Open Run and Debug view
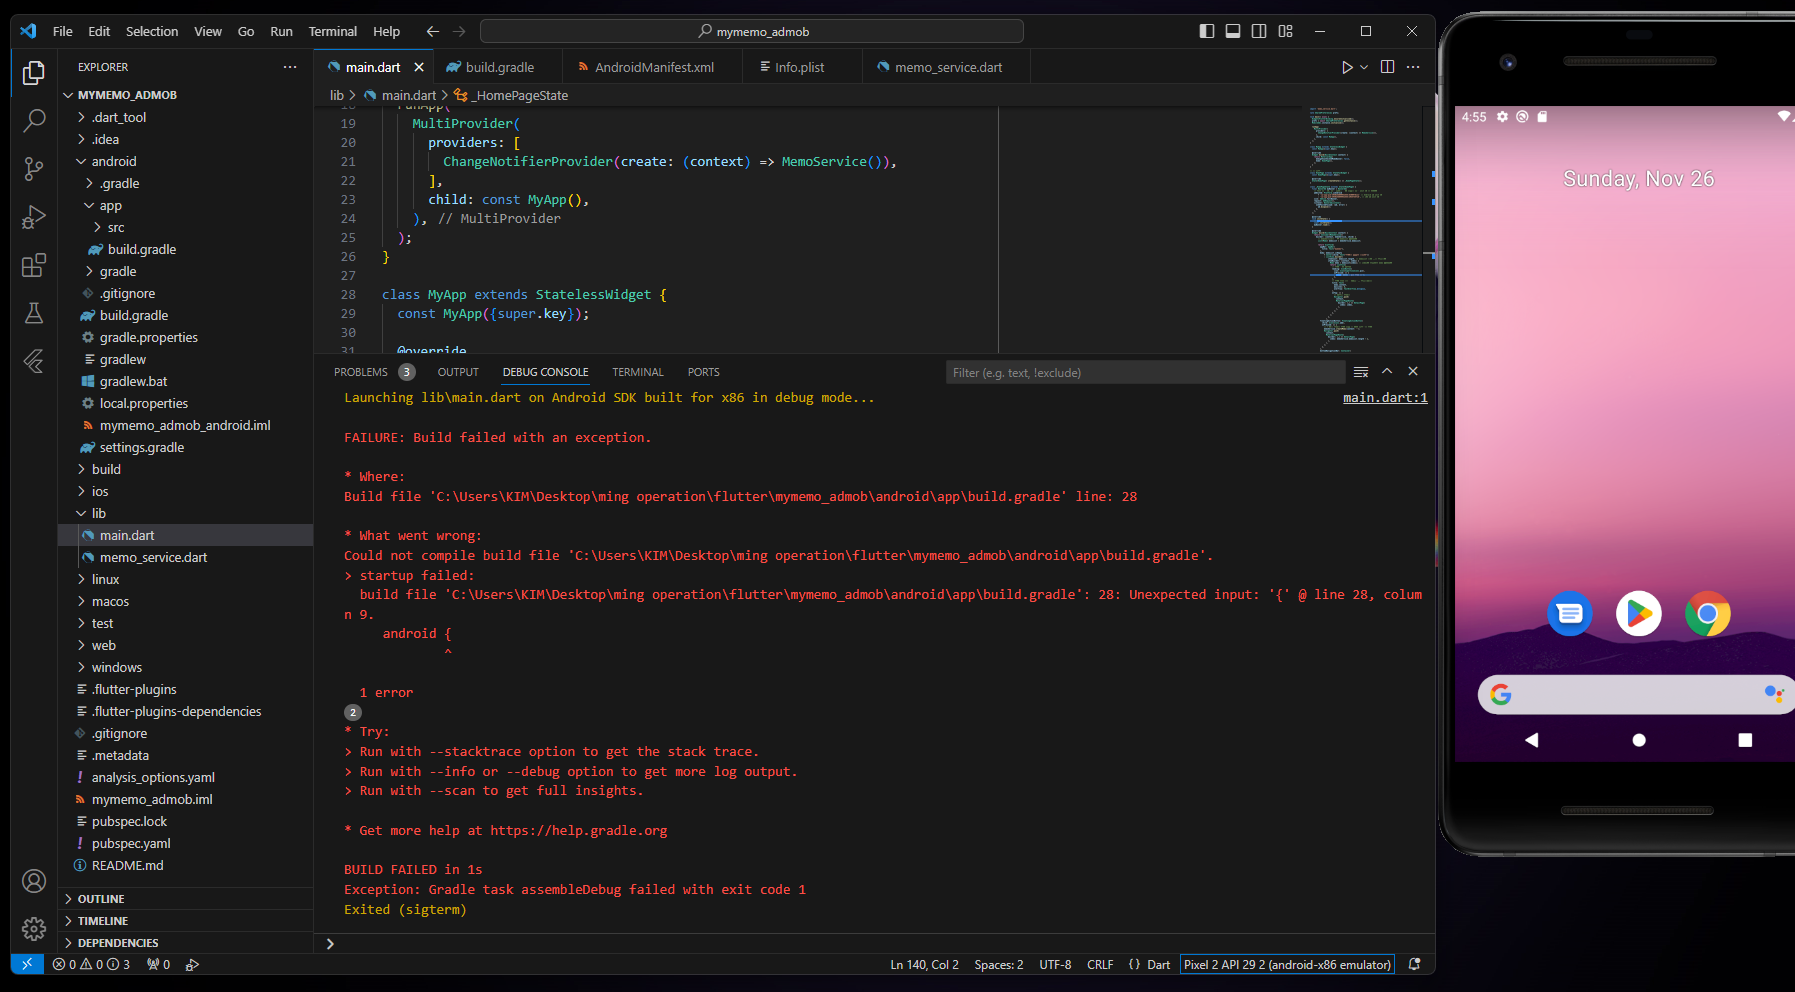This screenshot has height=992, width=1795. click(x=34, y=217)
